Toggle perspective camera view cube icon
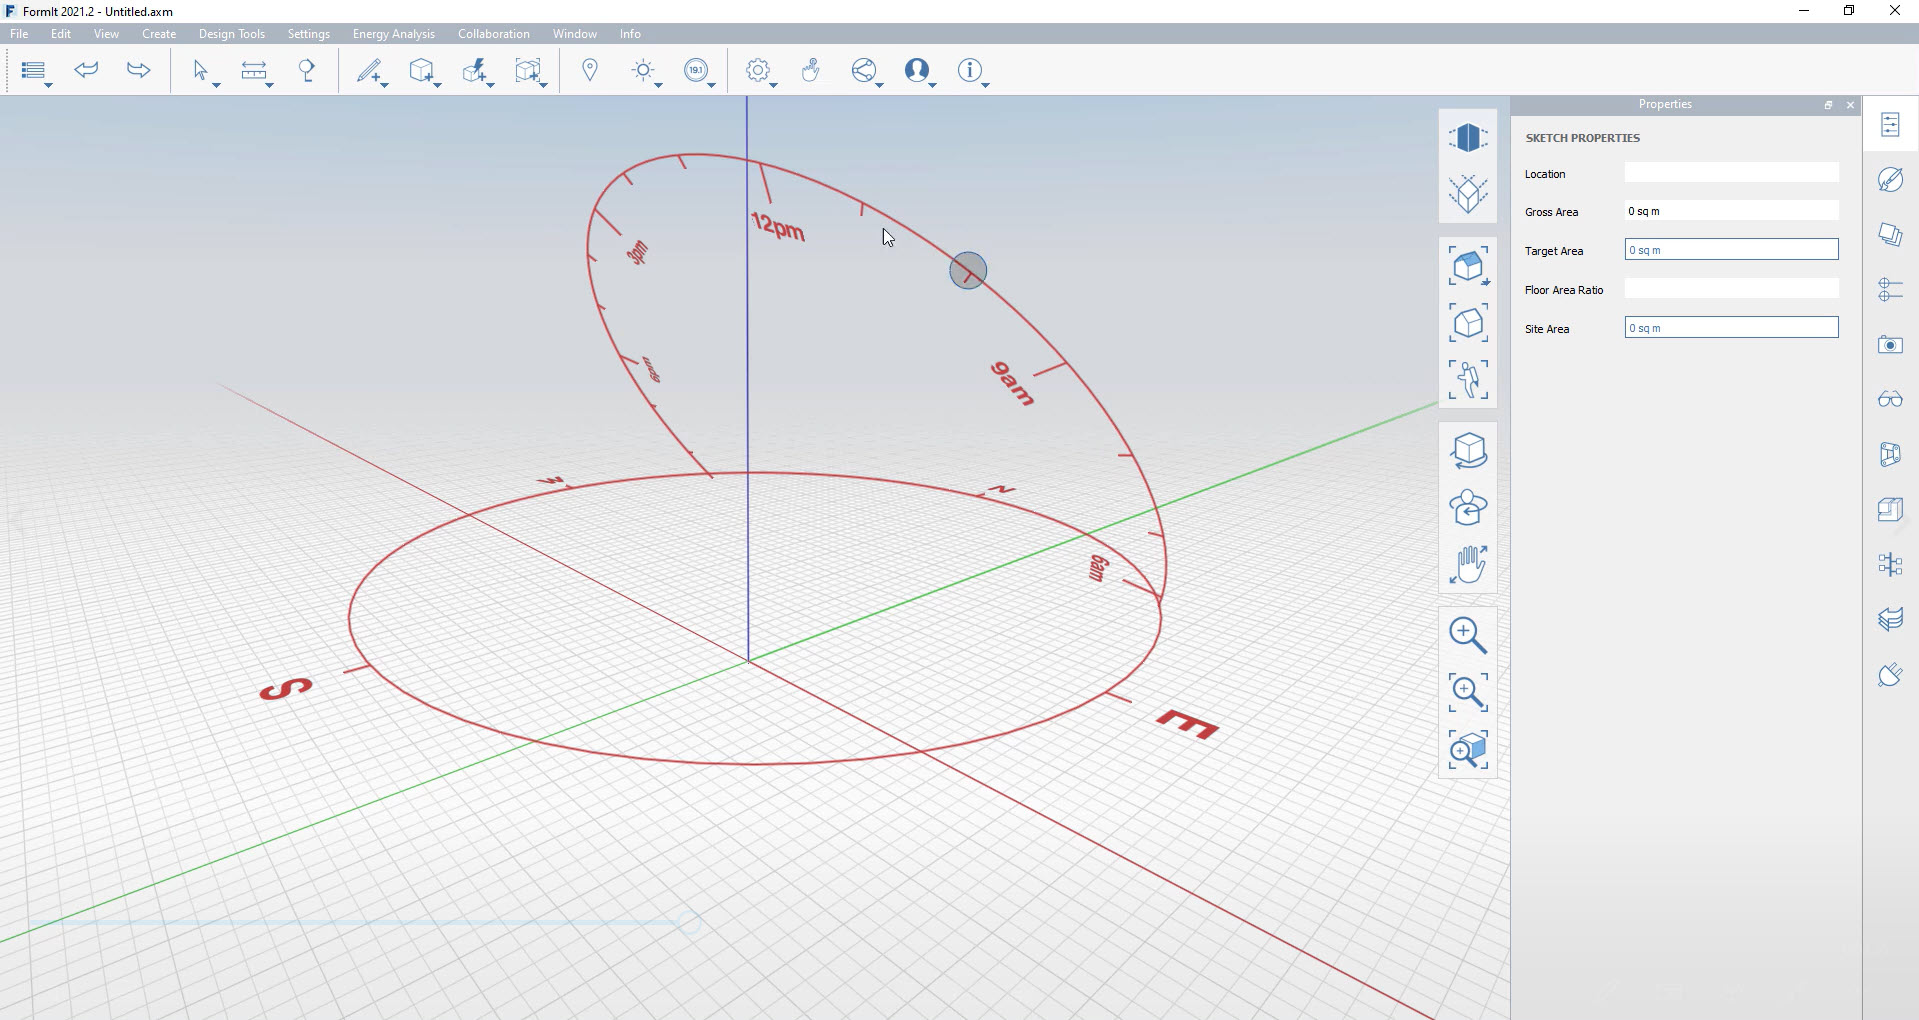 1468,138
